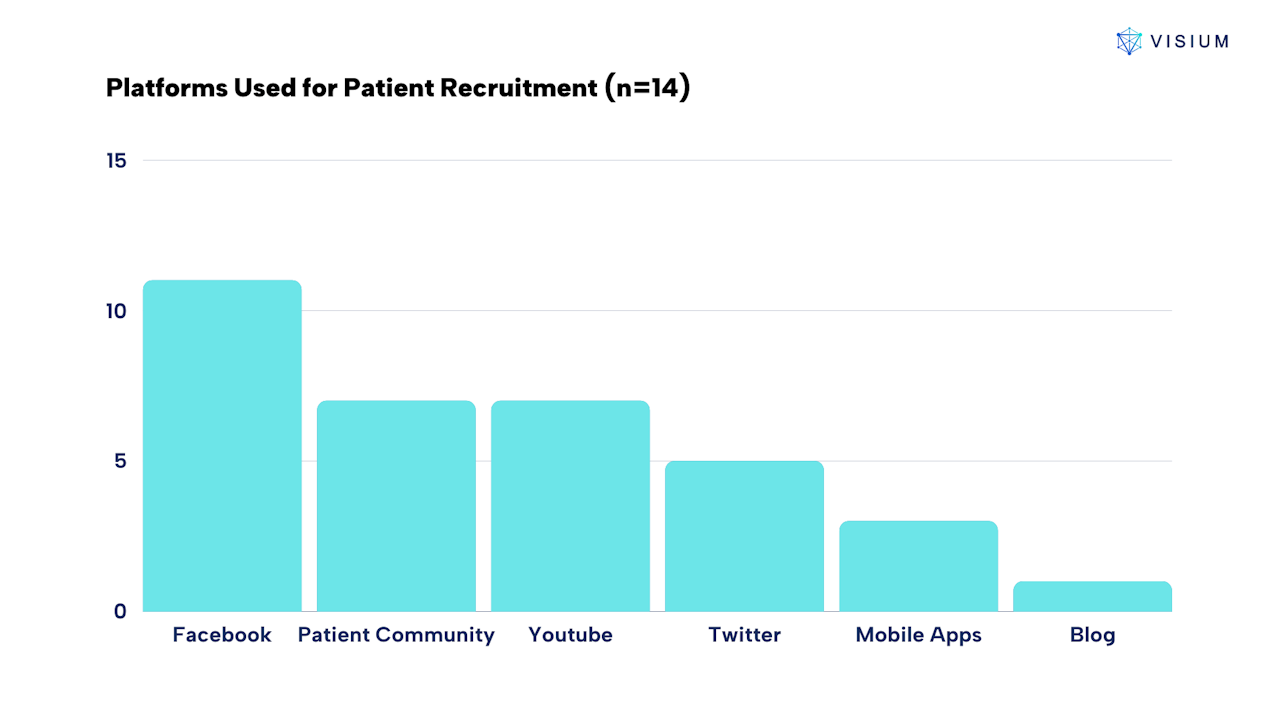
Task: Select the Blog bar
Action: click(1092, 596)
